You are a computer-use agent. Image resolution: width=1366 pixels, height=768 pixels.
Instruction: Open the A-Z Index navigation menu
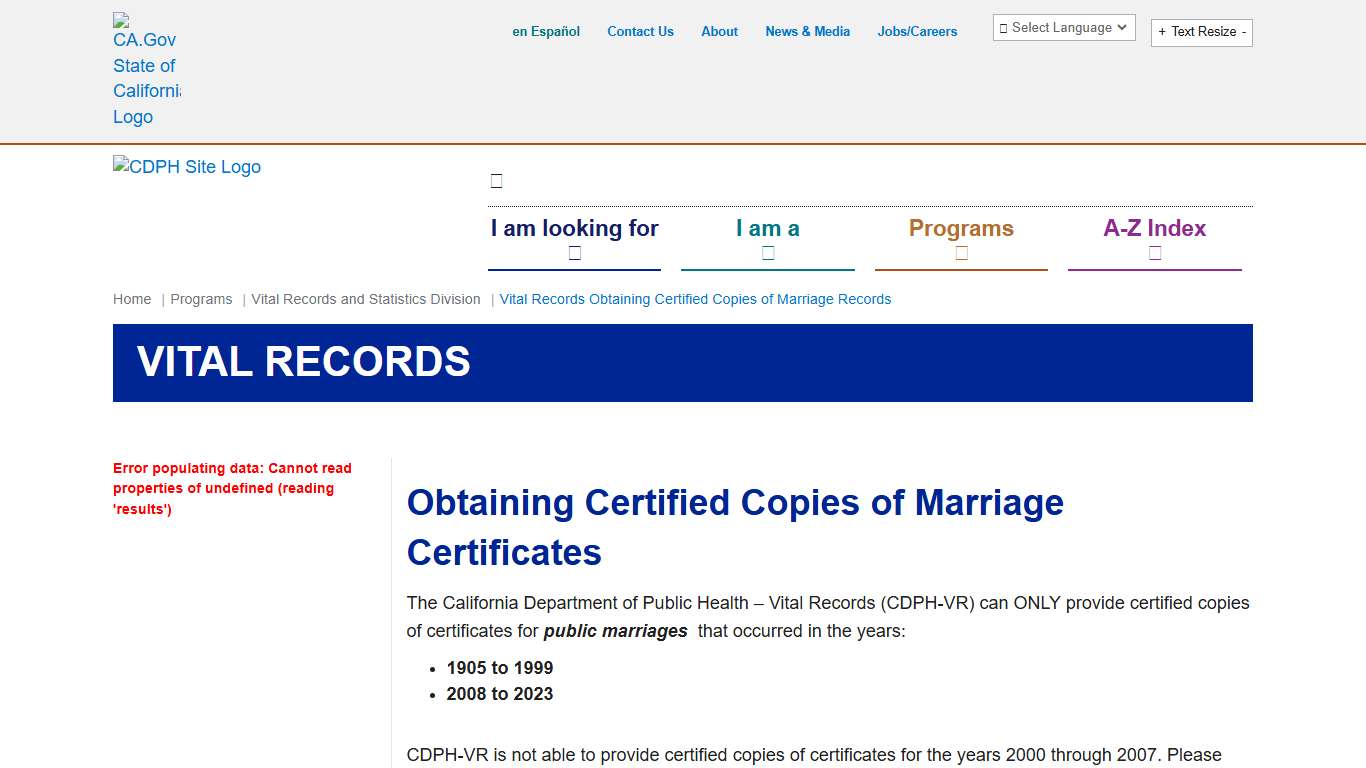tap(1154, 228)
